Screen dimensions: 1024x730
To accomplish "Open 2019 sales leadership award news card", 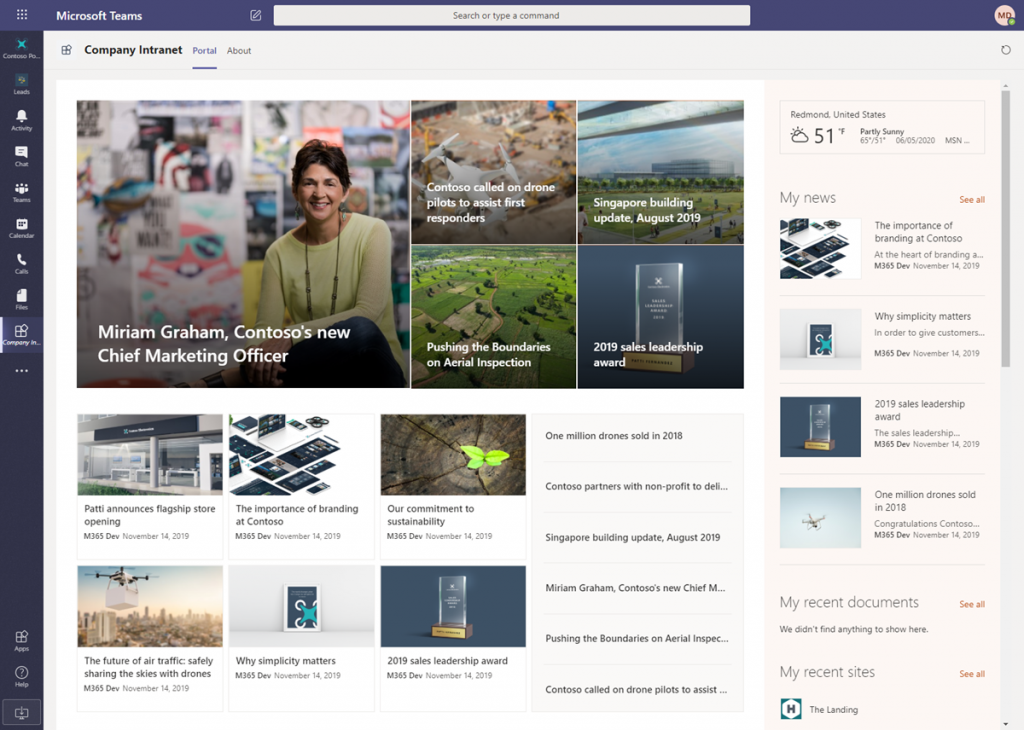I will coord(453,638).
